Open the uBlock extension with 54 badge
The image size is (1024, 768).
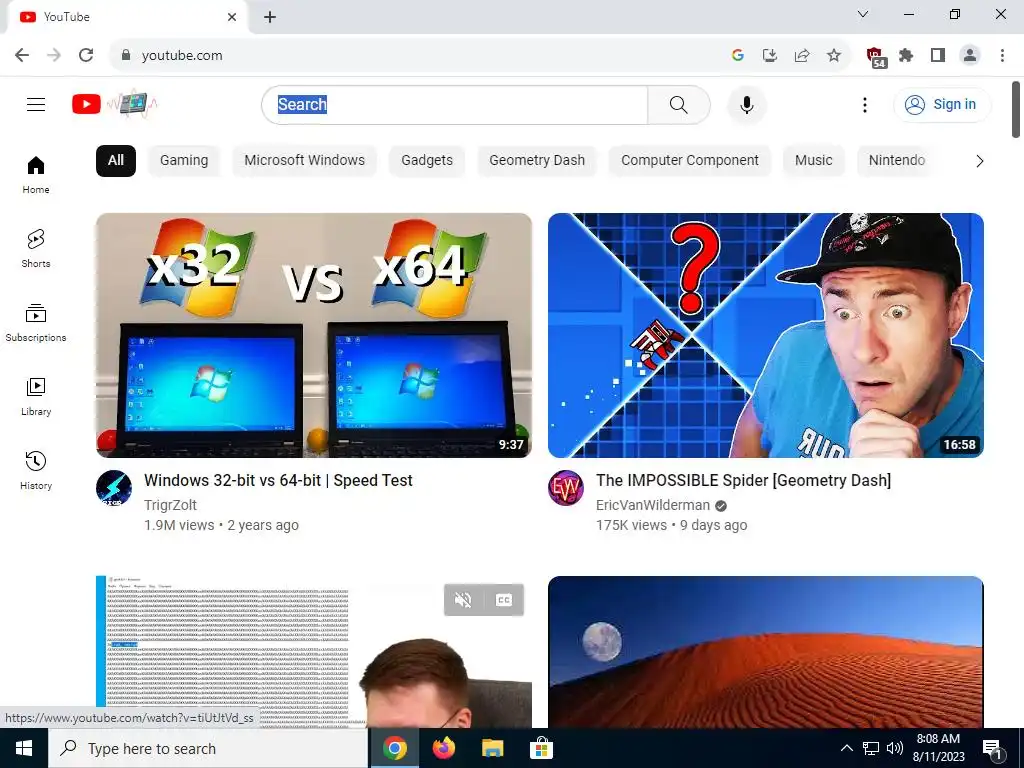[875, 57]
